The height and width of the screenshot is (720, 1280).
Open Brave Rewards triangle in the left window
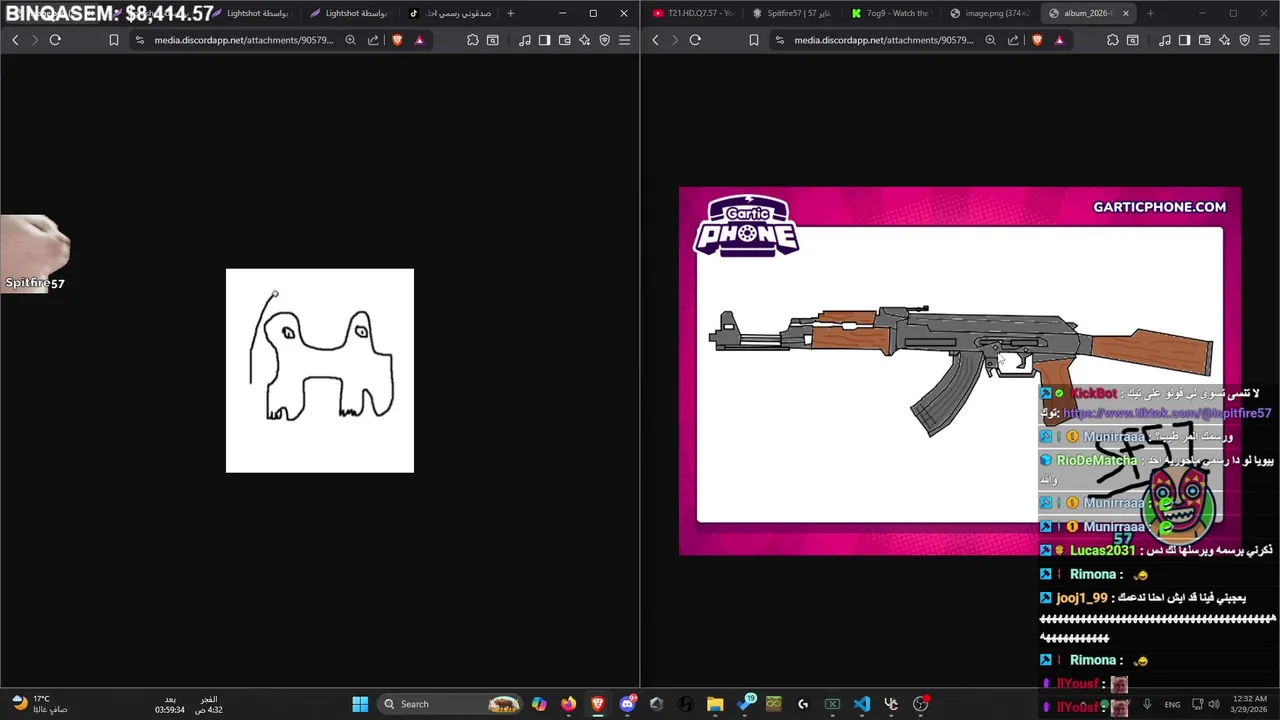click(x=419, y=40)
